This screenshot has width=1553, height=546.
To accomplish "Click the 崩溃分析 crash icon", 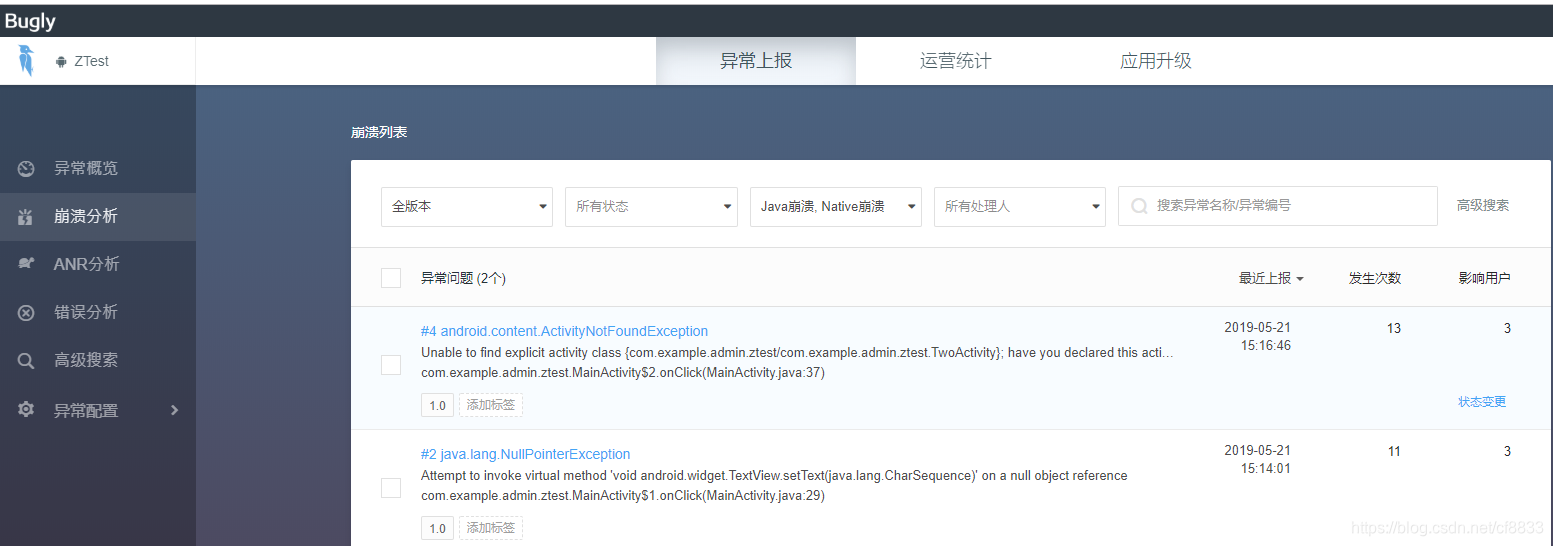I will [27, 216].
